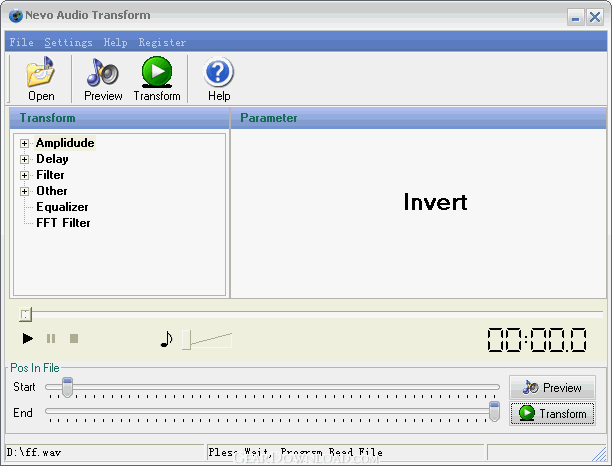Click the playback seek bar thumb
This screenshot has width=612, height=466.
pos(25,315)
